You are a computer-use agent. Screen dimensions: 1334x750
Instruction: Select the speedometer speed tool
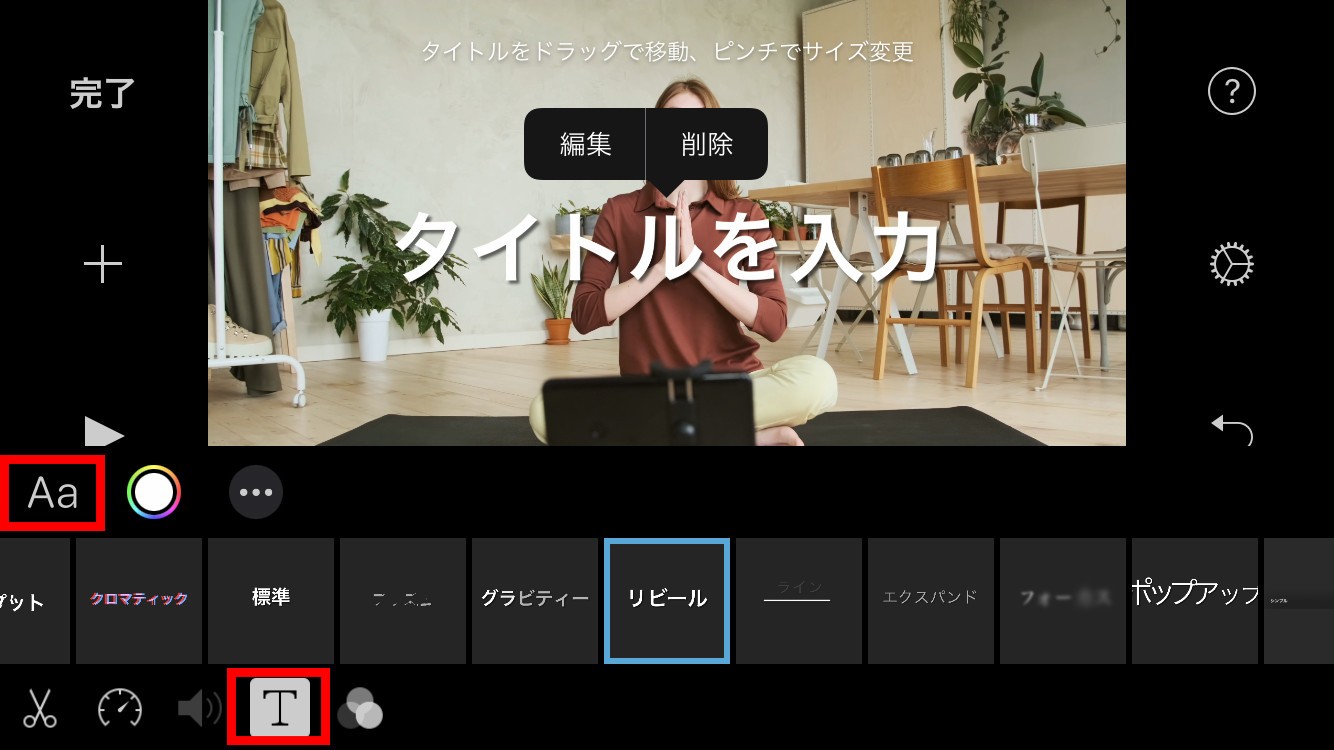point(120,708)
